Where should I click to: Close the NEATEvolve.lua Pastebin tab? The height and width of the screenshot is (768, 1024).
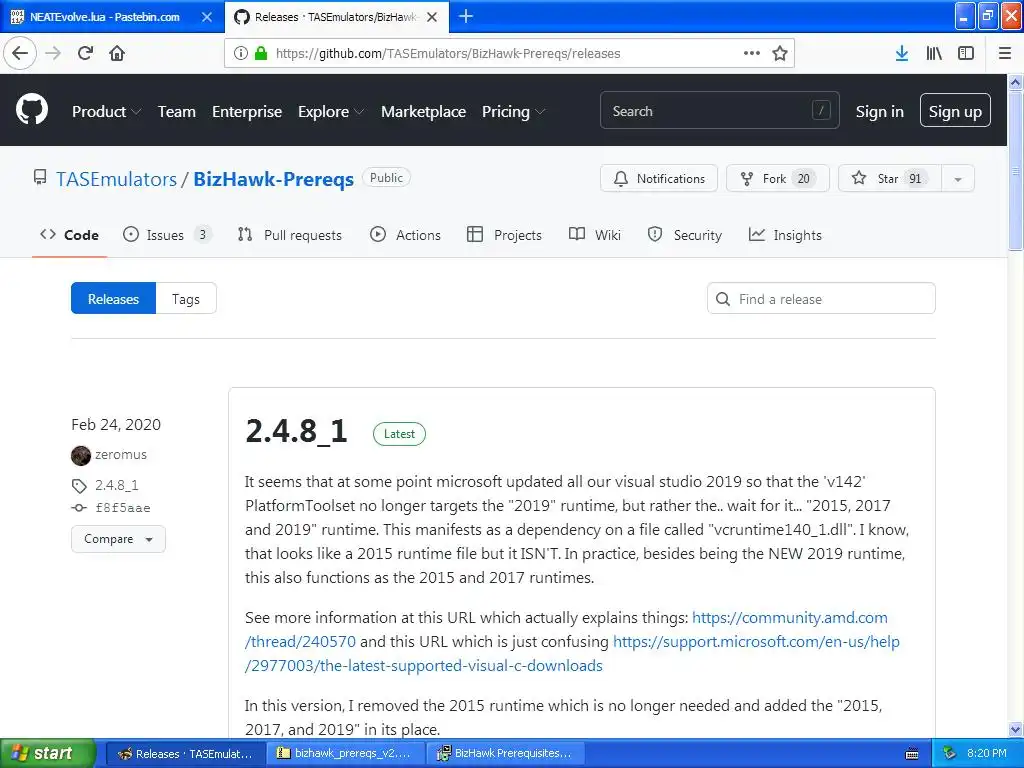click(206, 17)
